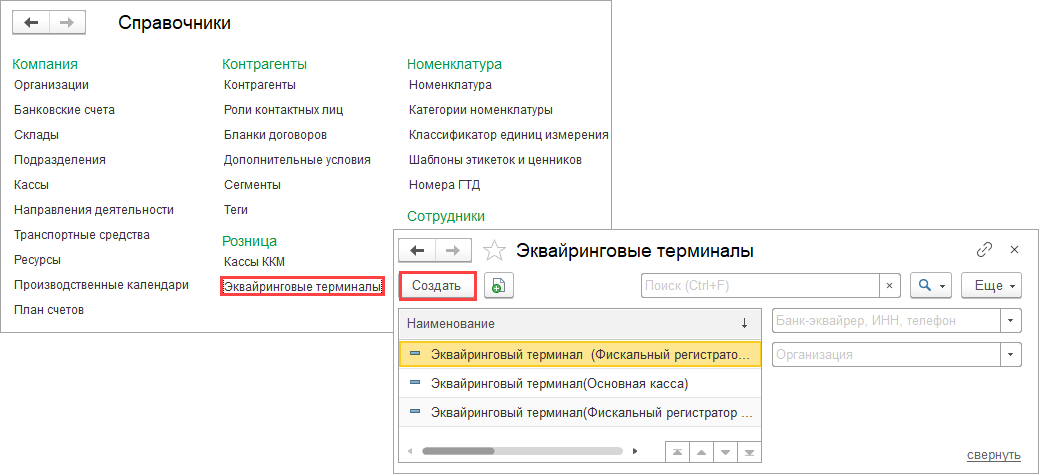
Task: Open the Организация filter dropdown
Action: tap(1010, 354)
